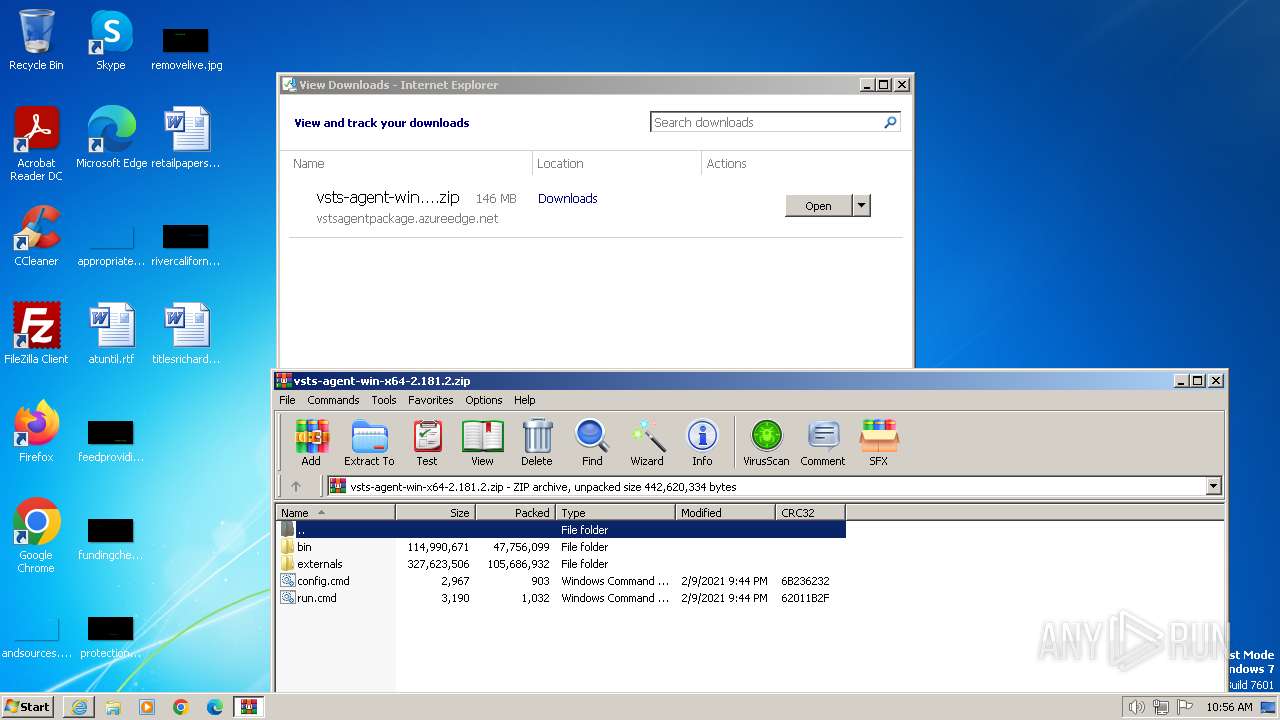Open Recycle Bin desktop icon
Viewport: 1280px width, 720px height.
click(x=36, y=41)
